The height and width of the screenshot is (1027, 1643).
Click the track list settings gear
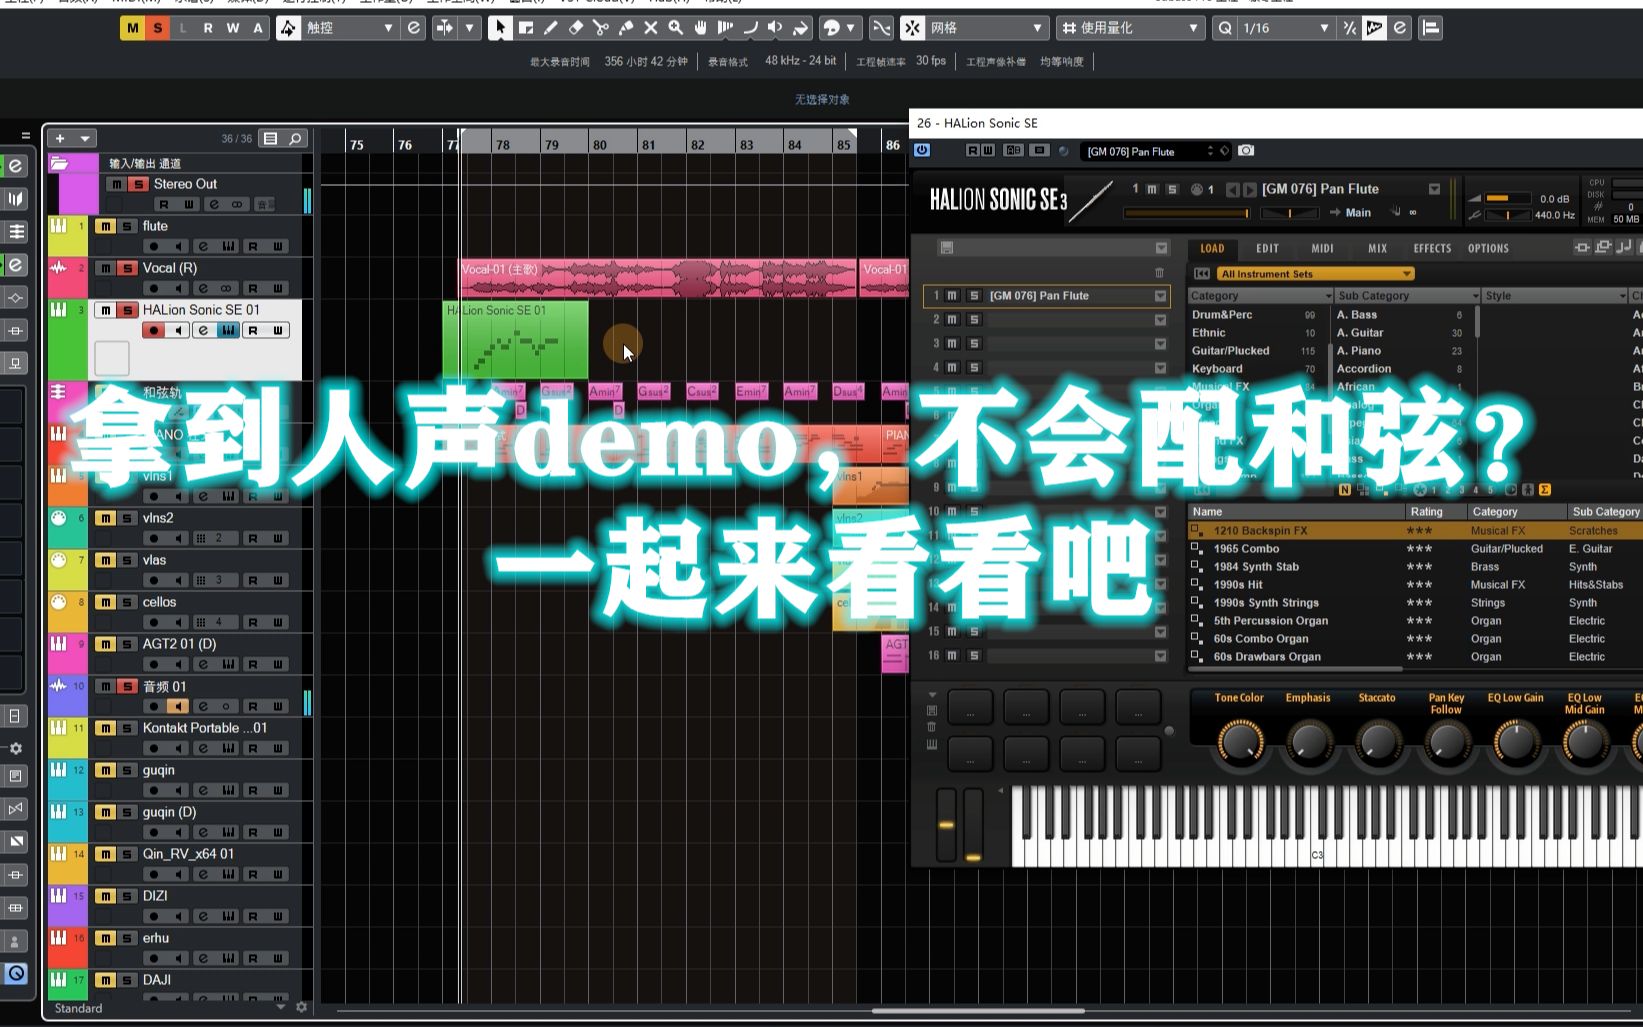coord(302,1007)
